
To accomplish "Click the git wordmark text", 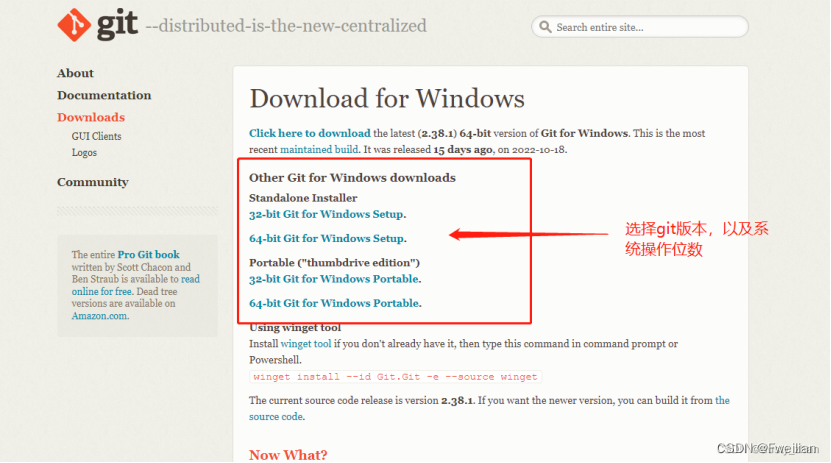I will click(x=117, y=24).
